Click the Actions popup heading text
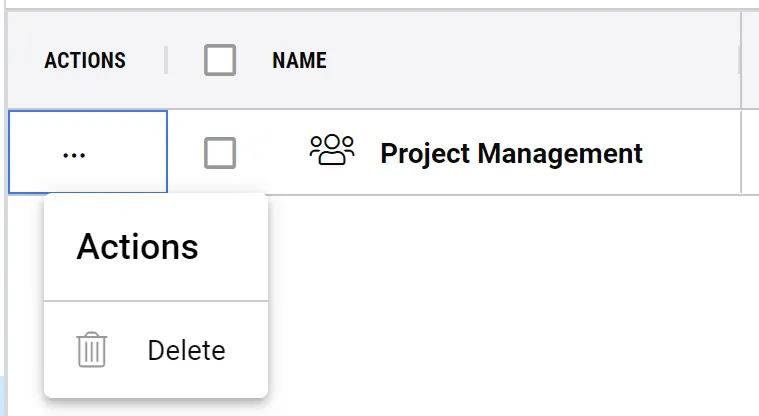Image resolution: width=759 pixels, height=416 pixels. (x=137, y=246)
